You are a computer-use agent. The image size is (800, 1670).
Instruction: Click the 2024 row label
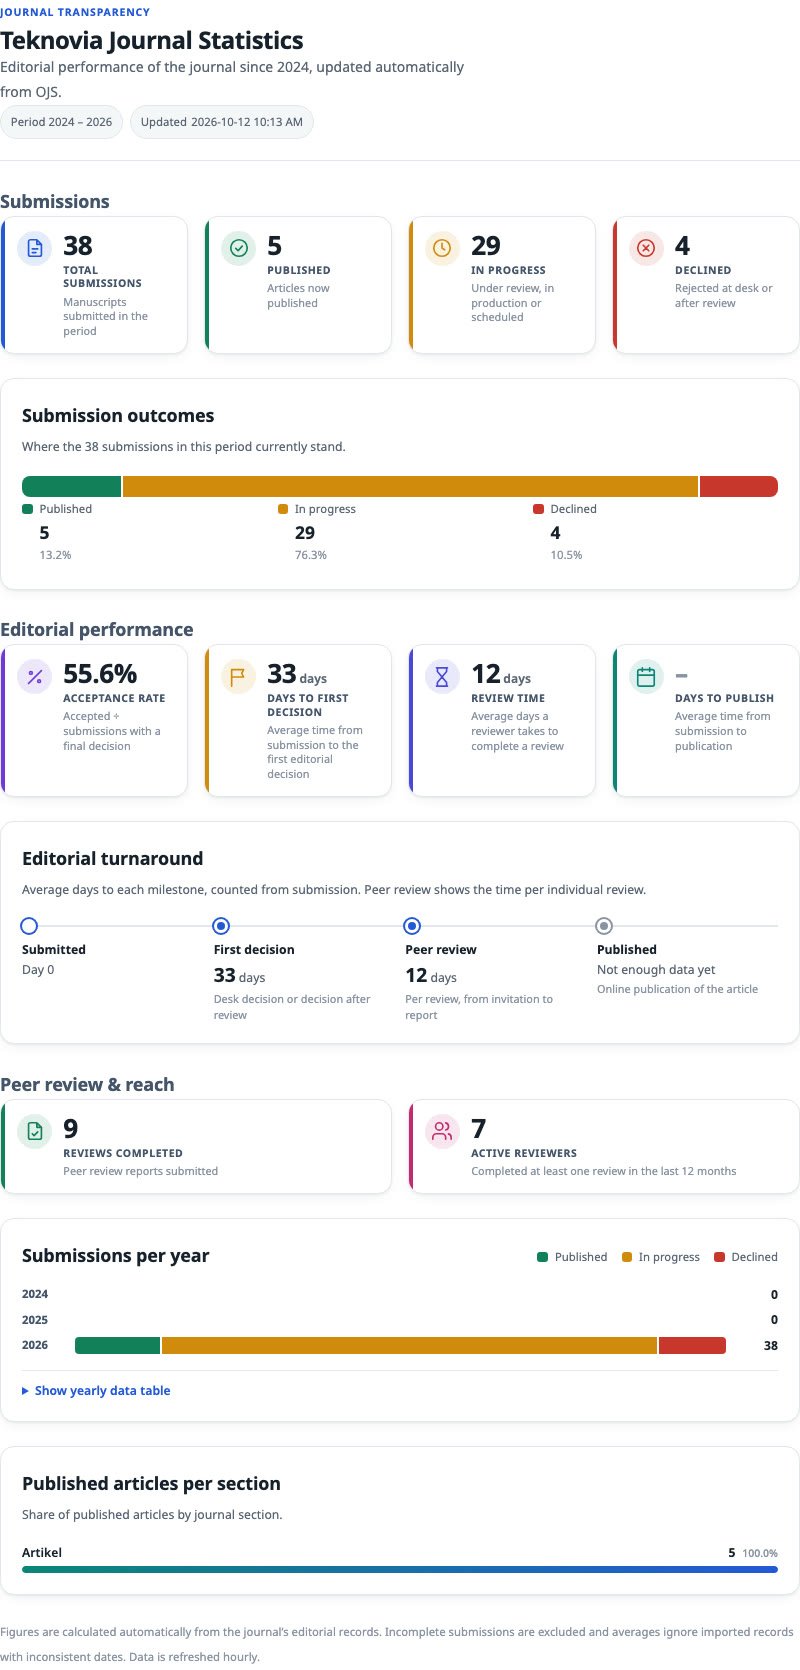[35, 1294]
